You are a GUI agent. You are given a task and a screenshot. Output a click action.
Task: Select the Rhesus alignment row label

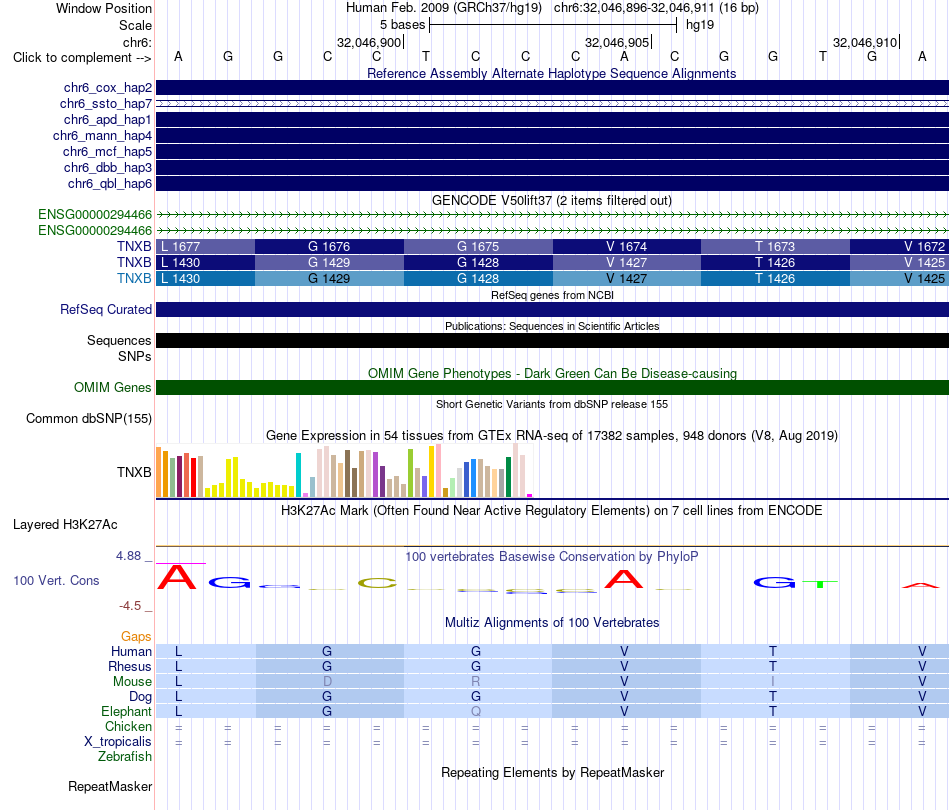130,666
